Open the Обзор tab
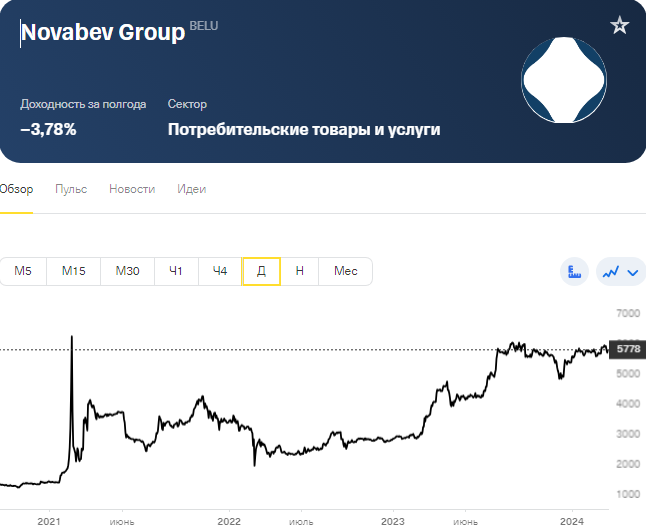646x530 pixels. click(16, 189)
